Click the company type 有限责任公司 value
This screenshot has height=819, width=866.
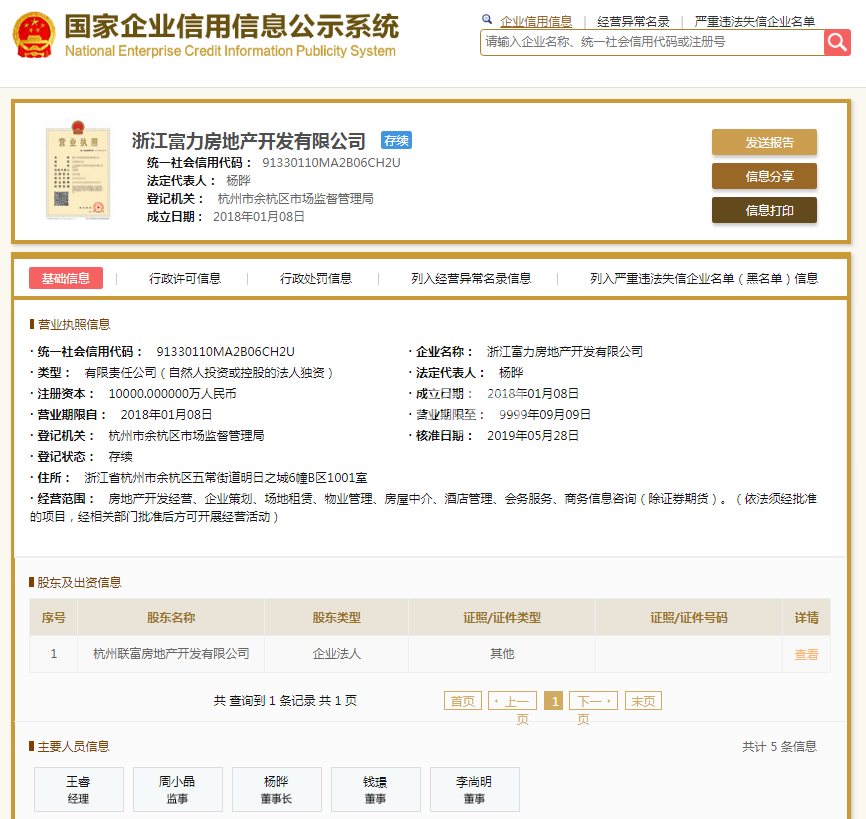point(209,373)
